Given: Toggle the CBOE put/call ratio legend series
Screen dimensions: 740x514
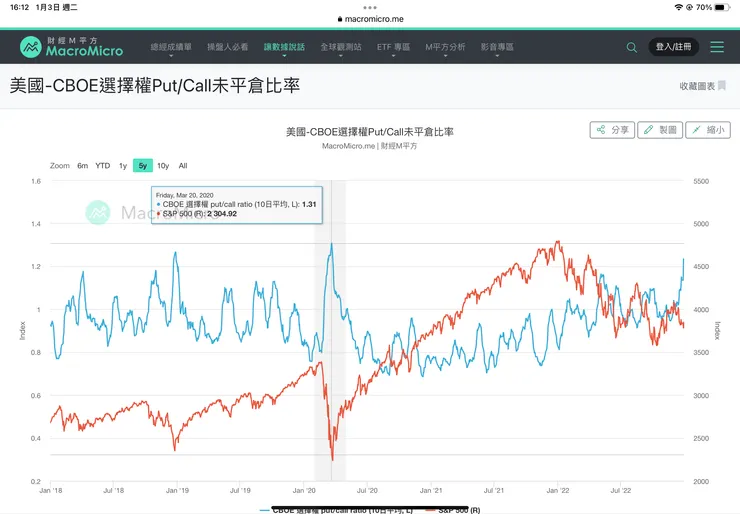Looking at the screenshot, I should (x=337, y=510).
